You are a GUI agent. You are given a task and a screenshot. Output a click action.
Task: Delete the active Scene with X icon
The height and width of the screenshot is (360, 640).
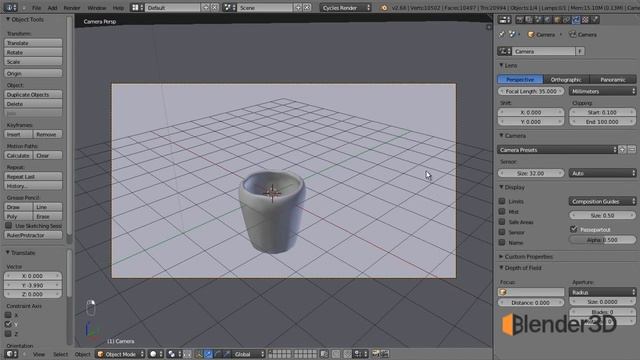(307, 7)
